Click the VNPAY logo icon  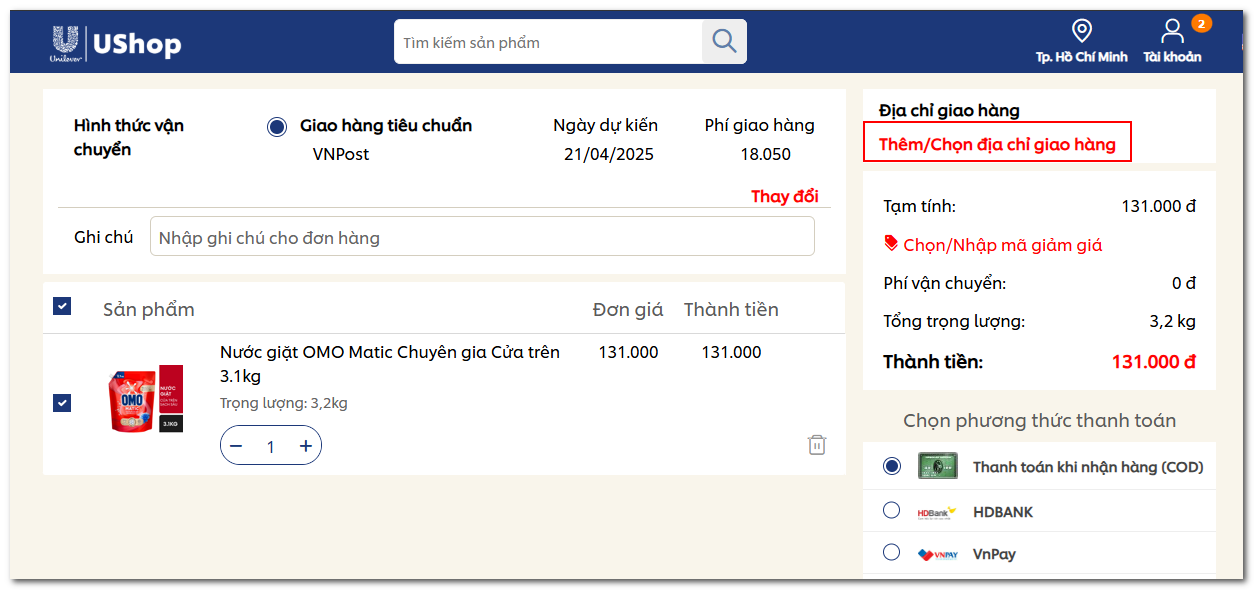938,554
